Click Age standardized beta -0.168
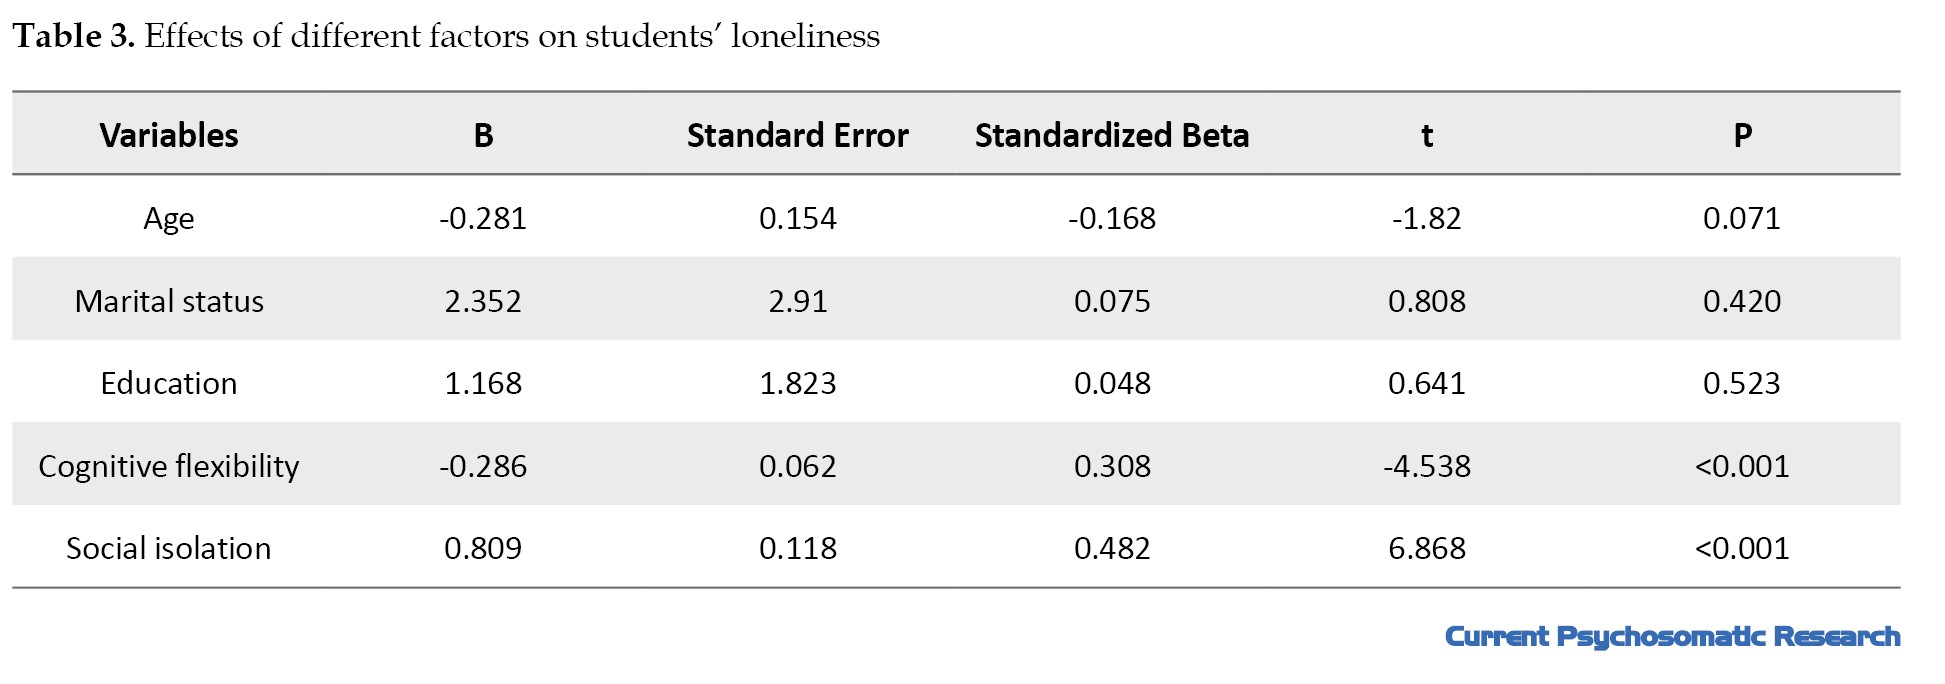1945x684 pixels. pyautogui.click(x=1112, y=218)
